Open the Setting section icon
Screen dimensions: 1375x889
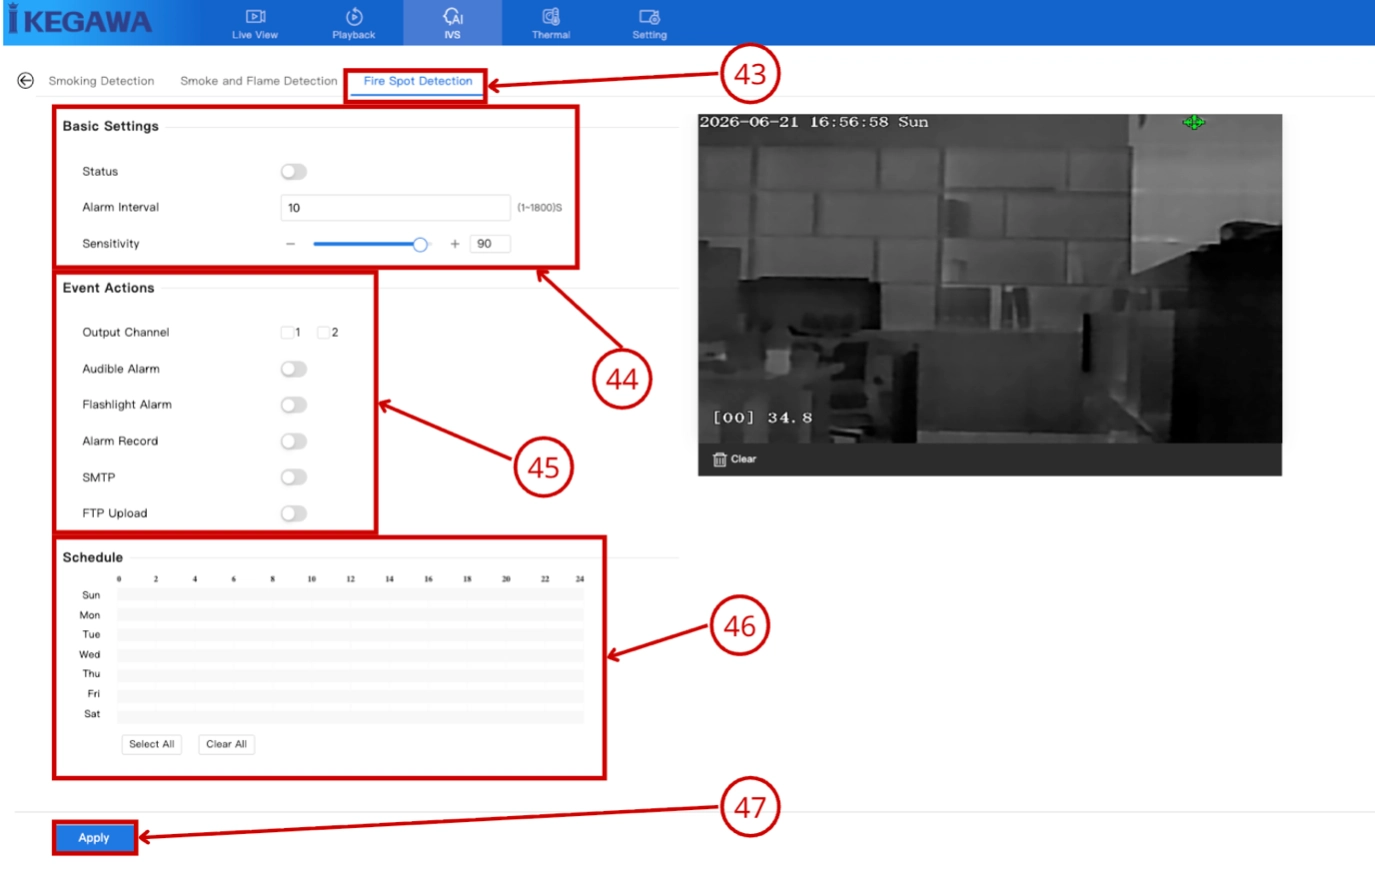[x=649, y=16]
